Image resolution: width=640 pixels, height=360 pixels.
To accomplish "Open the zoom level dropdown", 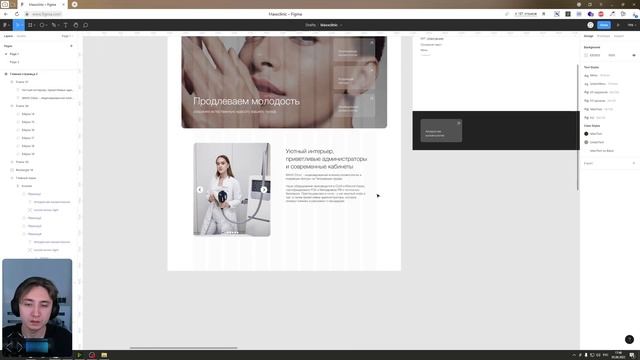I will (x=631, y=25).
